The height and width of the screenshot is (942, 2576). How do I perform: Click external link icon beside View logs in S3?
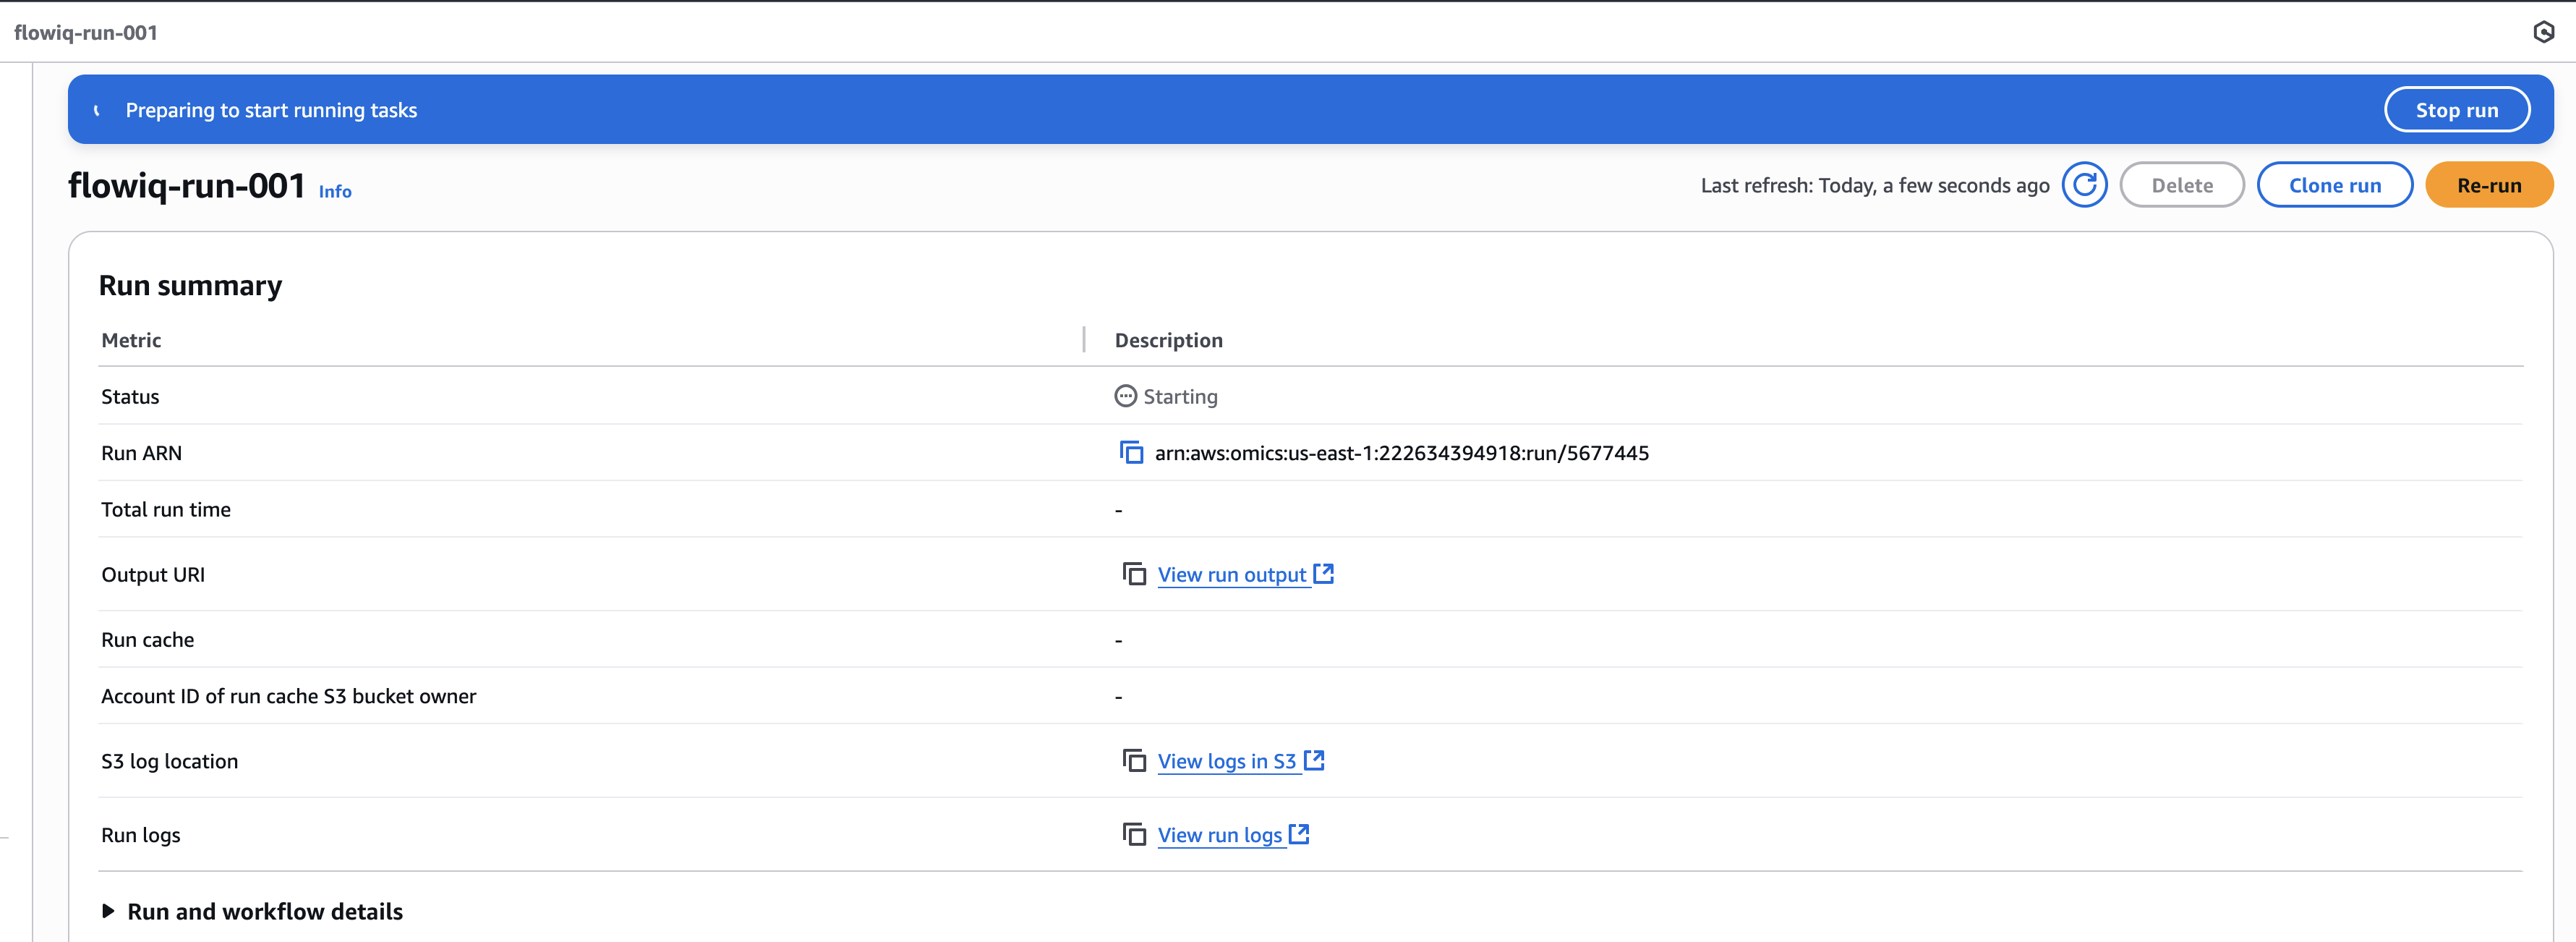pos(1314,760)
